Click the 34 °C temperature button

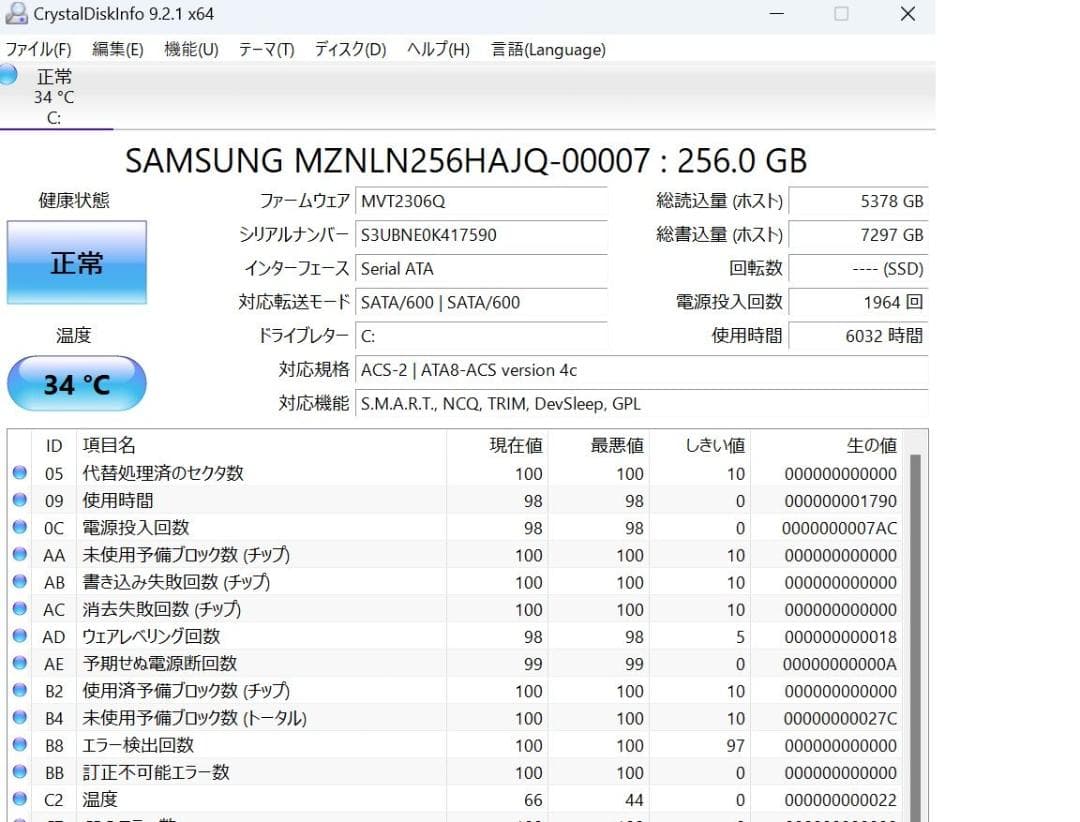point(76,383)
